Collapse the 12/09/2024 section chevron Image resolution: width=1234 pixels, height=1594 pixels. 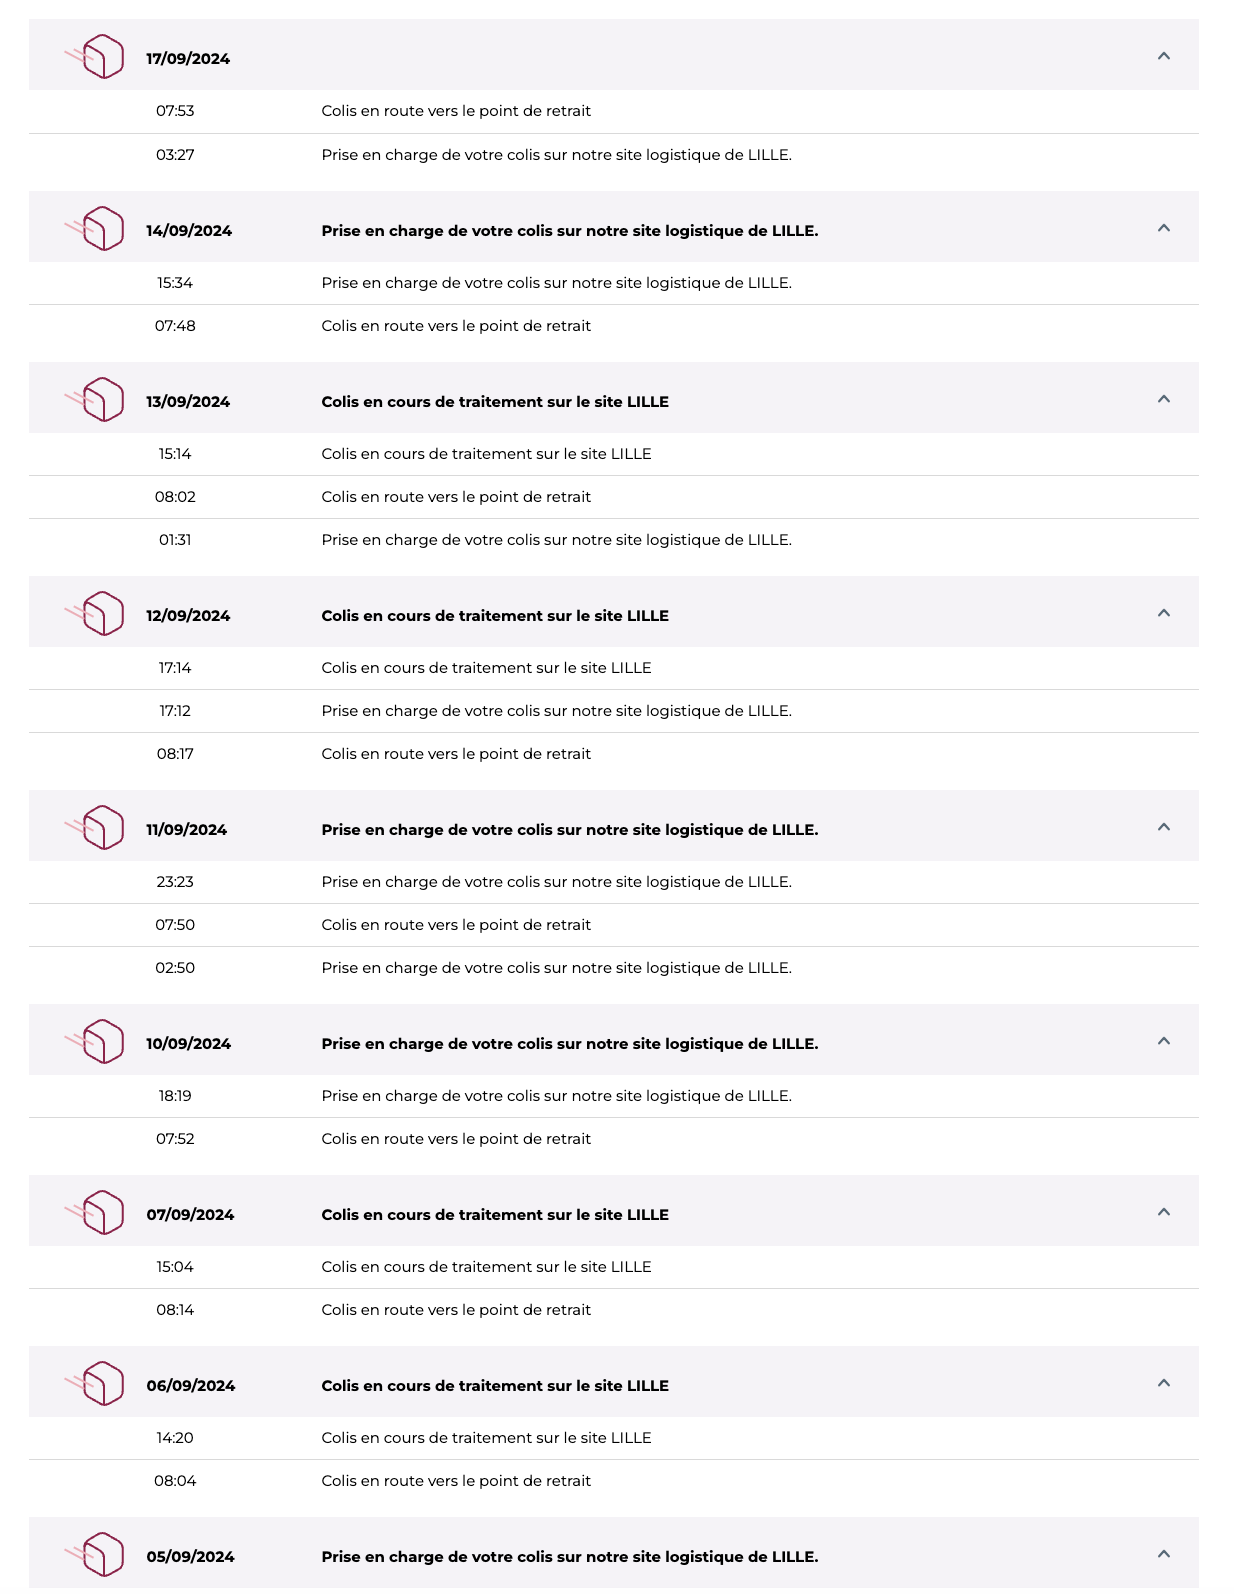(1163, 613)
